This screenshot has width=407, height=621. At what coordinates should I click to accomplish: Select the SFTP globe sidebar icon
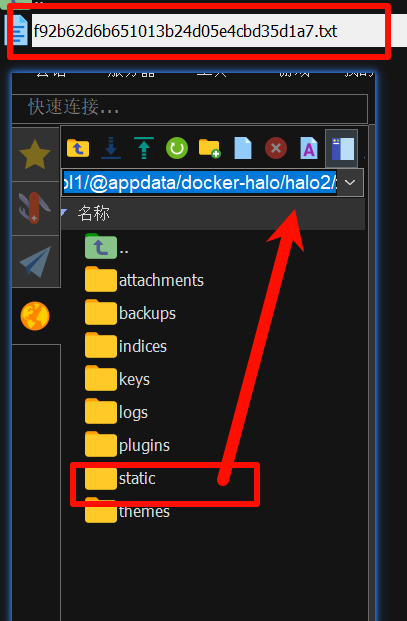click(x=35, y=316)
